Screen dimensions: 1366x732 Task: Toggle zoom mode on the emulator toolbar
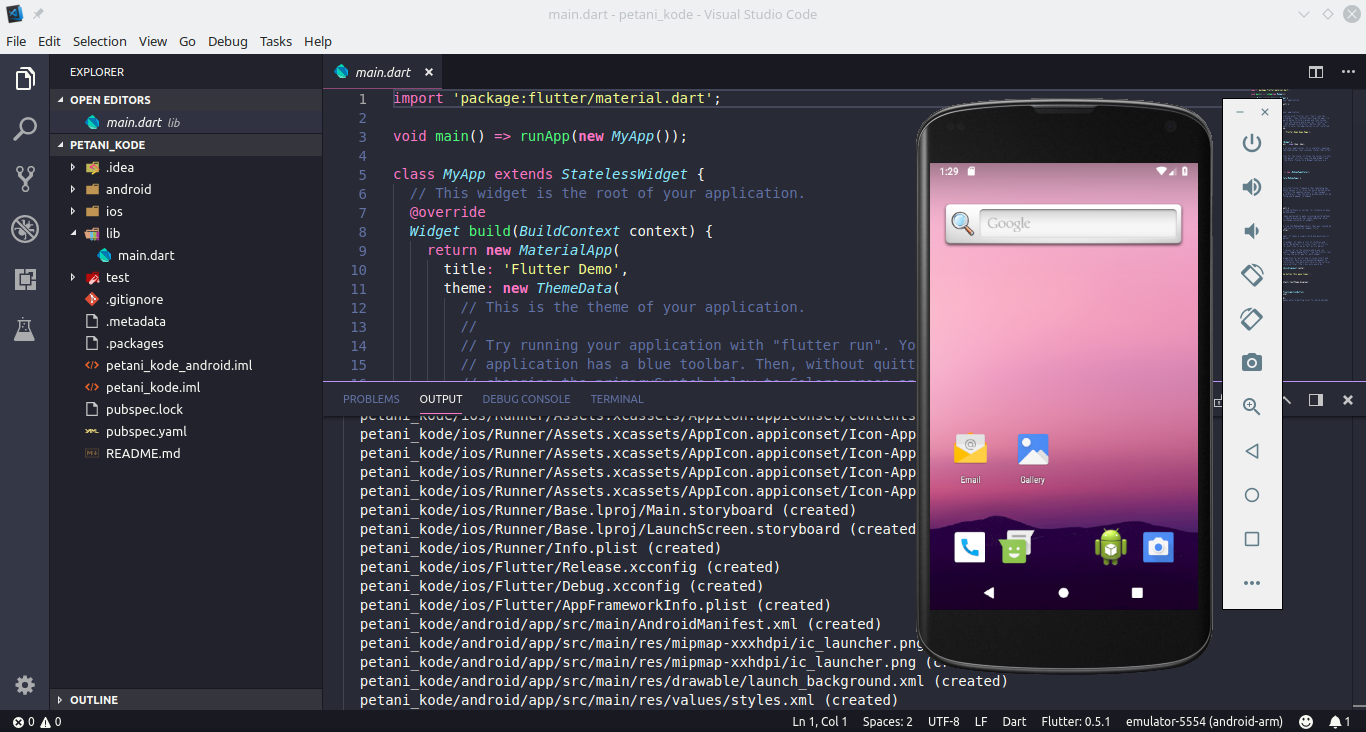coord(1251,407)
